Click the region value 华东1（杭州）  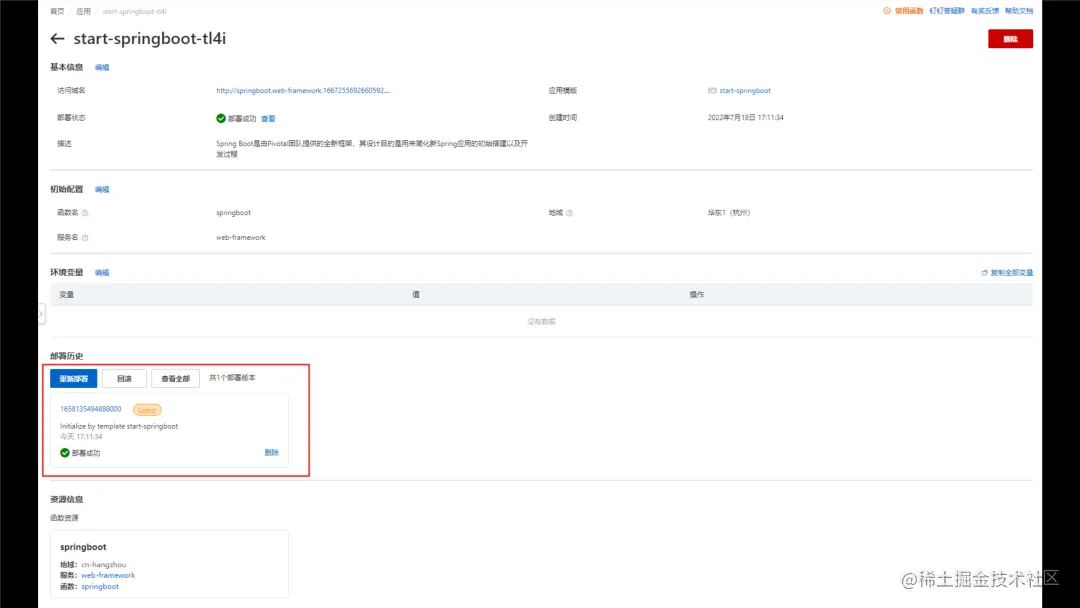tap(729, 213)
